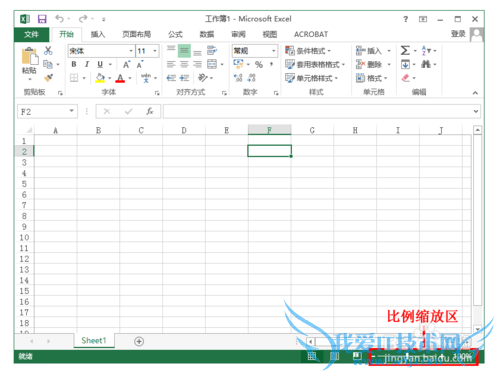Open the font name 宋体 dropdown
Screen dimensions: 500x376
[x=131, y=51]
